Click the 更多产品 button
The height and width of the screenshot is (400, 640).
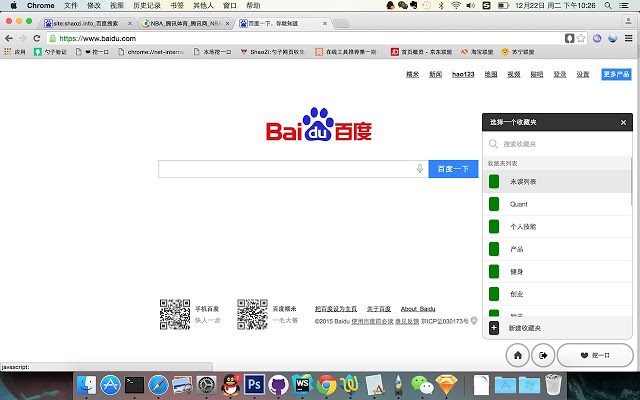point(616,74)
